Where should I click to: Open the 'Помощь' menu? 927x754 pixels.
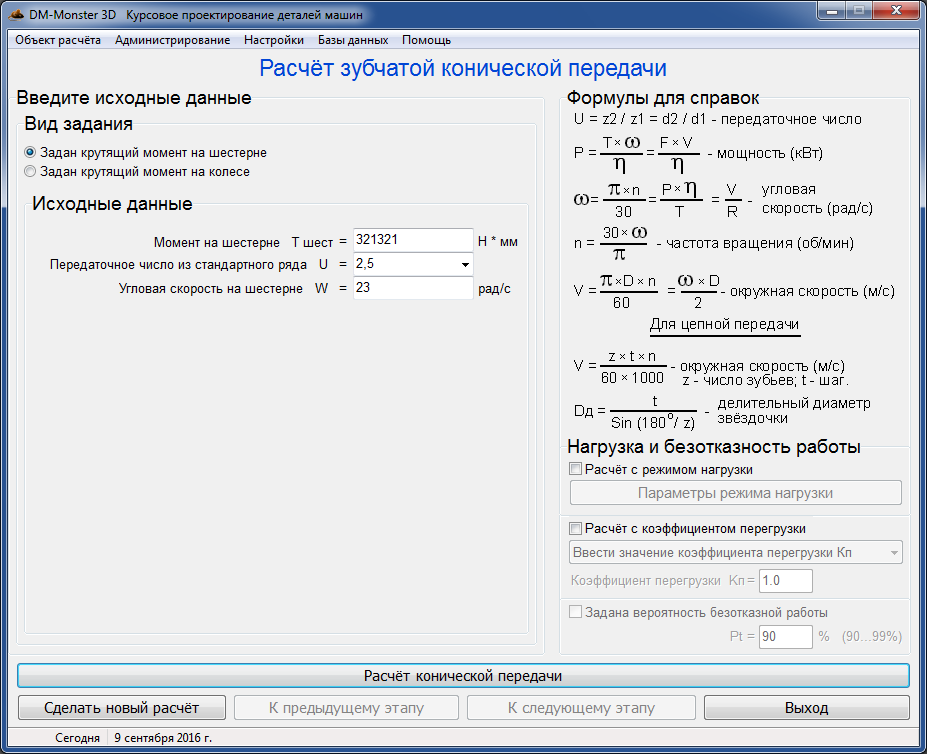(x=426, y=40)
